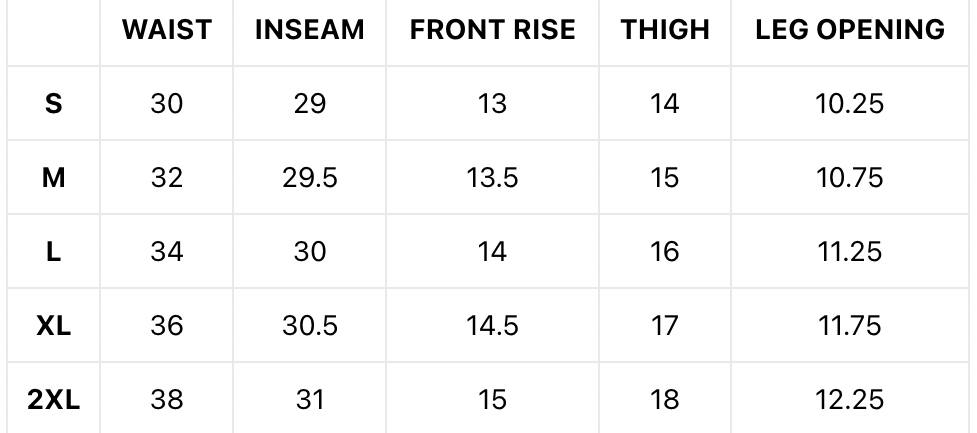Screen dimensions: 977x433
Task: Select thigh value 17 for size XL
Action: pos(665,326)
